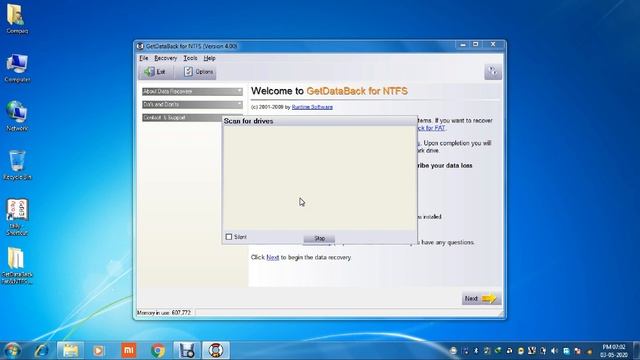640x360 pixels.
Task: Open the Recovery menu
Action: [x=165, y=58]
